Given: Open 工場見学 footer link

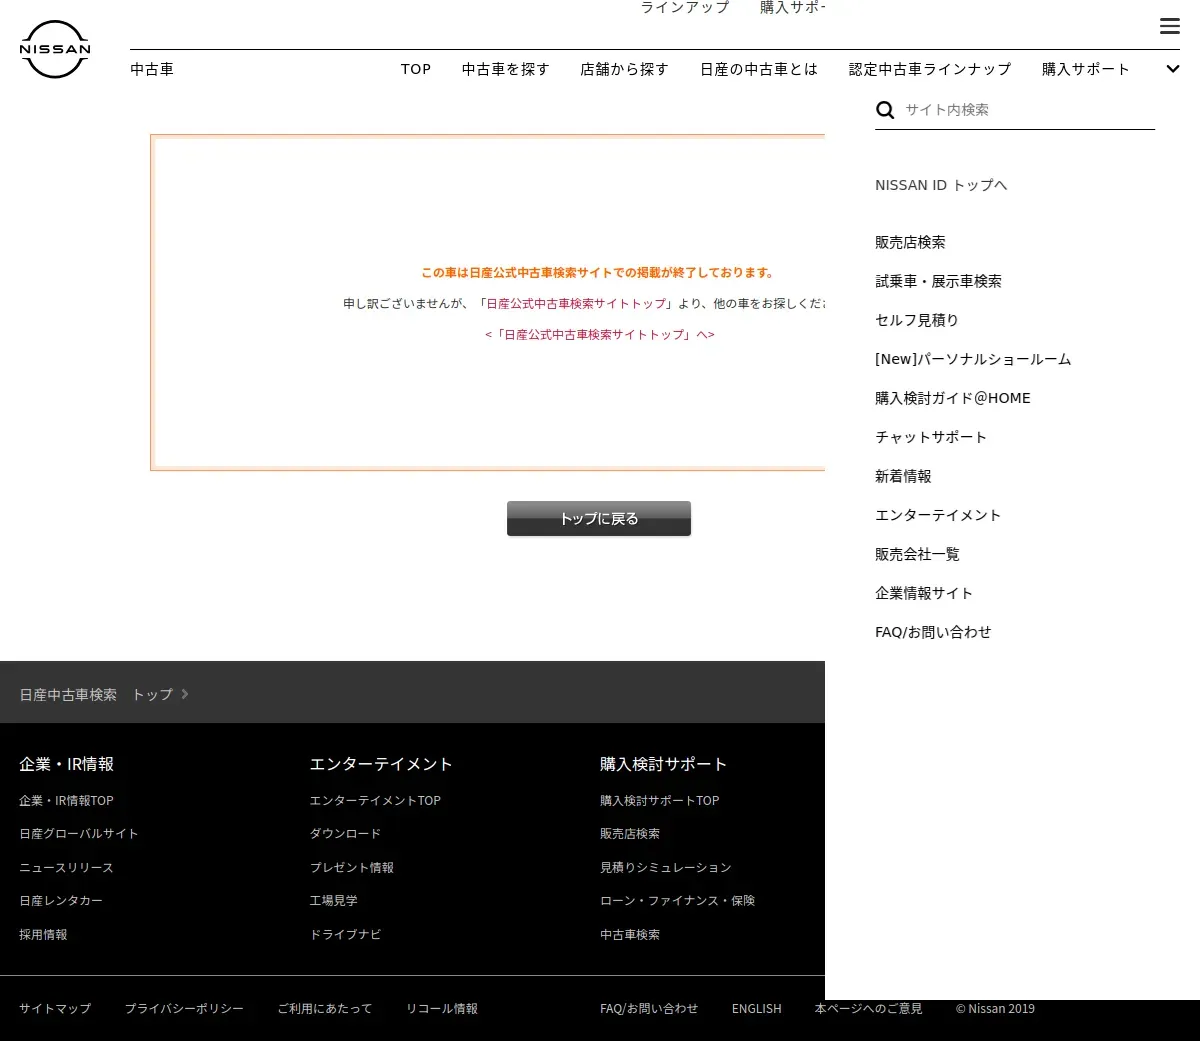Looking at the screenshot, I should 333,900.
